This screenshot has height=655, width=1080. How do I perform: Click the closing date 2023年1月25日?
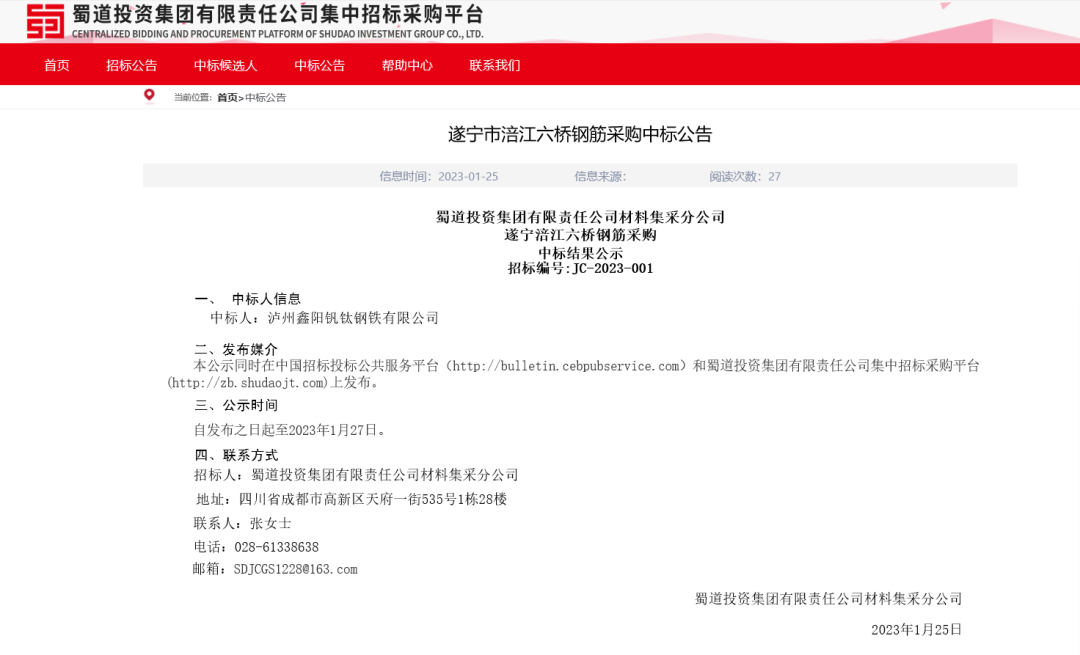tap(916, 630)
